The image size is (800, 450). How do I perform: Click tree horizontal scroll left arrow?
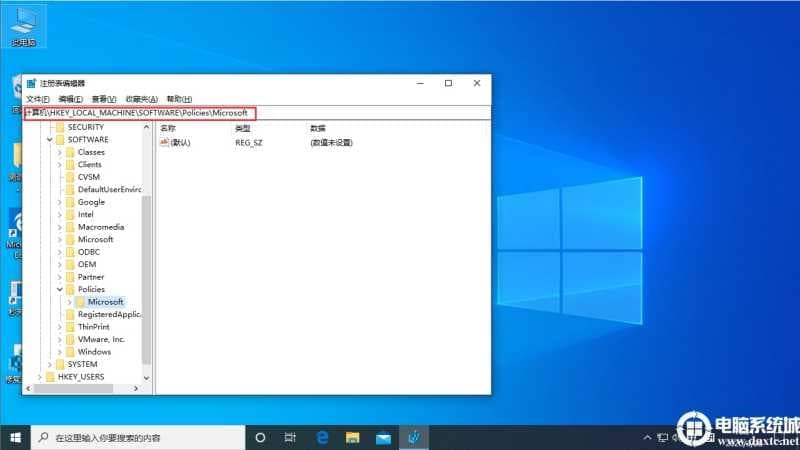tap(29, 389)
